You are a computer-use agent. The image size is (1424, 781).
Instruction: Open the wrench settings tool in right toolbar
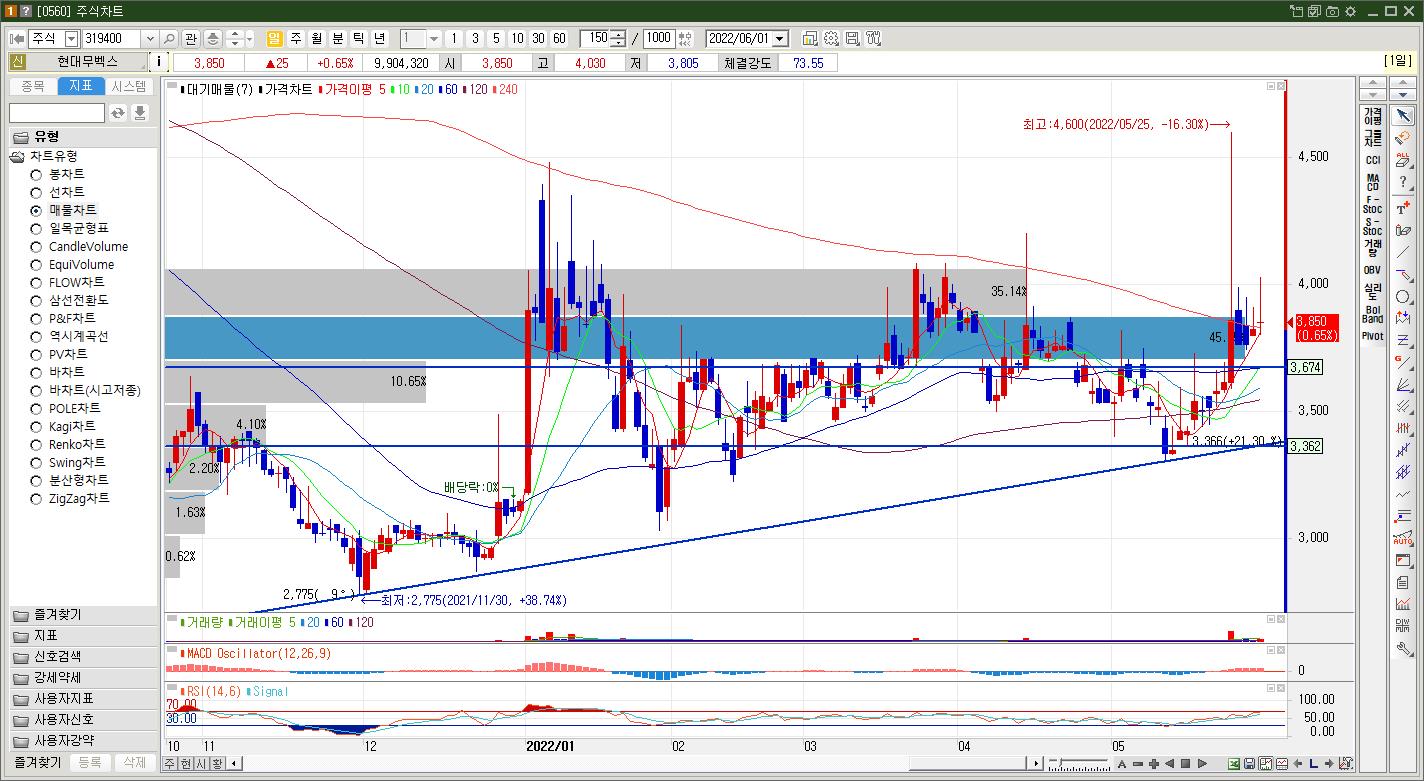[x=1403, y=648]
